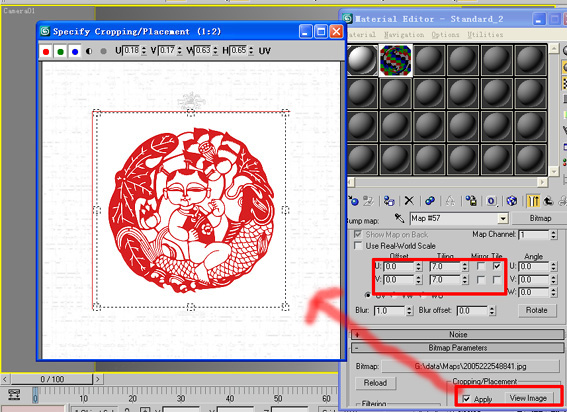Click the bitmap file path button

(471, 366)
